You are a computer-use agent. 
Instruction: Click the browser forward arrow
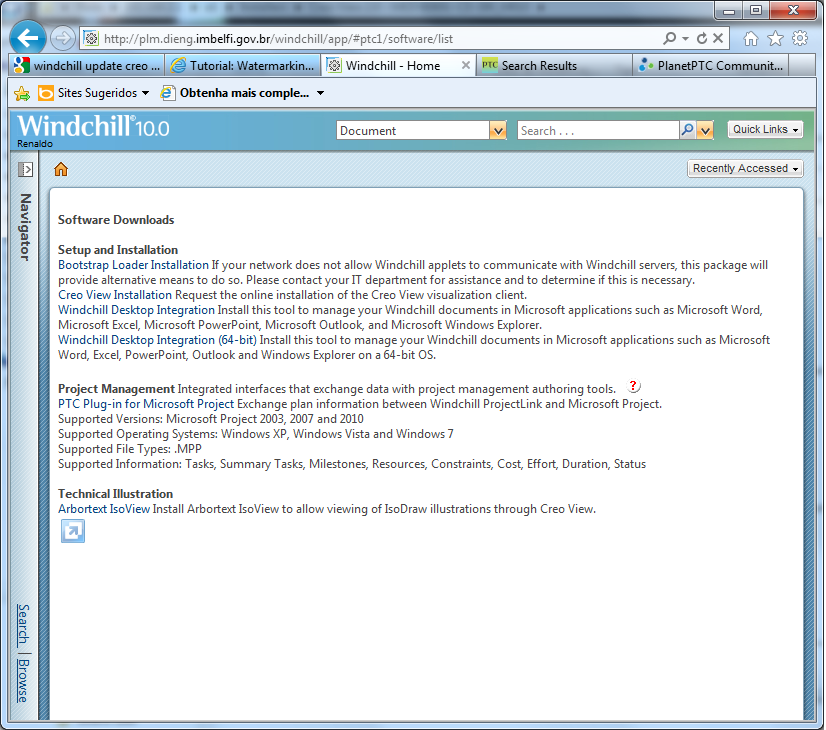pyautogui.click(x=62, y=38)
